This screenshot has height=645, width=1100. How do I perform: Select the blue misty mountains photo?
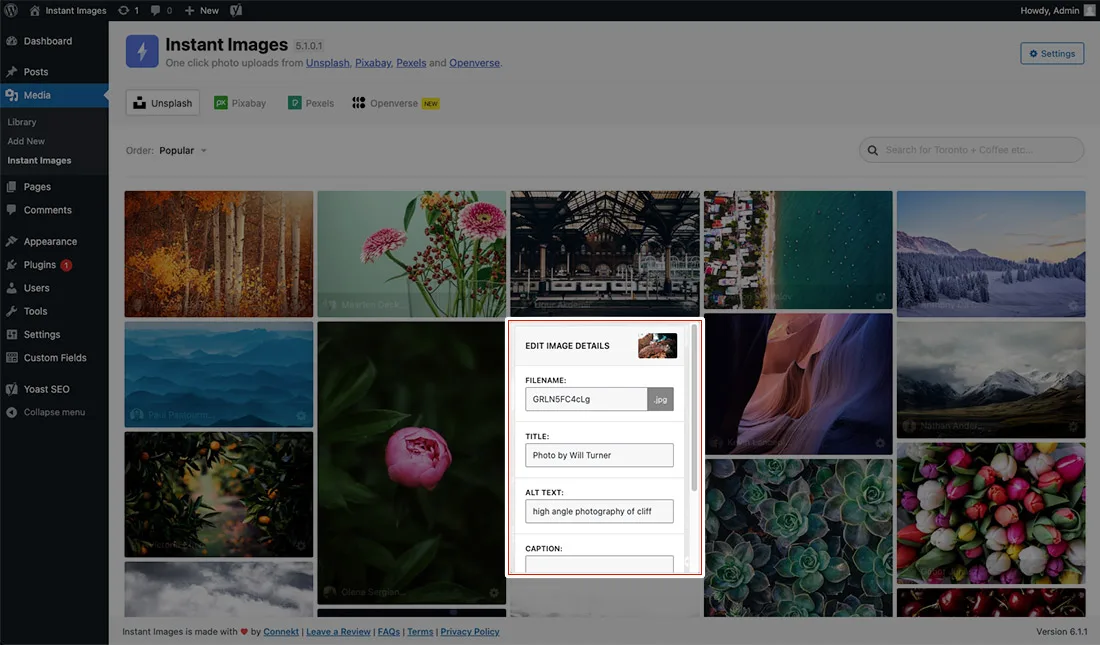219,374
